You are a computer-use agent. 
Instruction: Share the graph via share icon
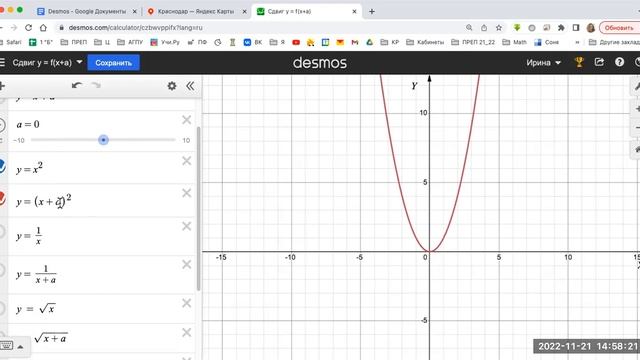tap(599, 62)
